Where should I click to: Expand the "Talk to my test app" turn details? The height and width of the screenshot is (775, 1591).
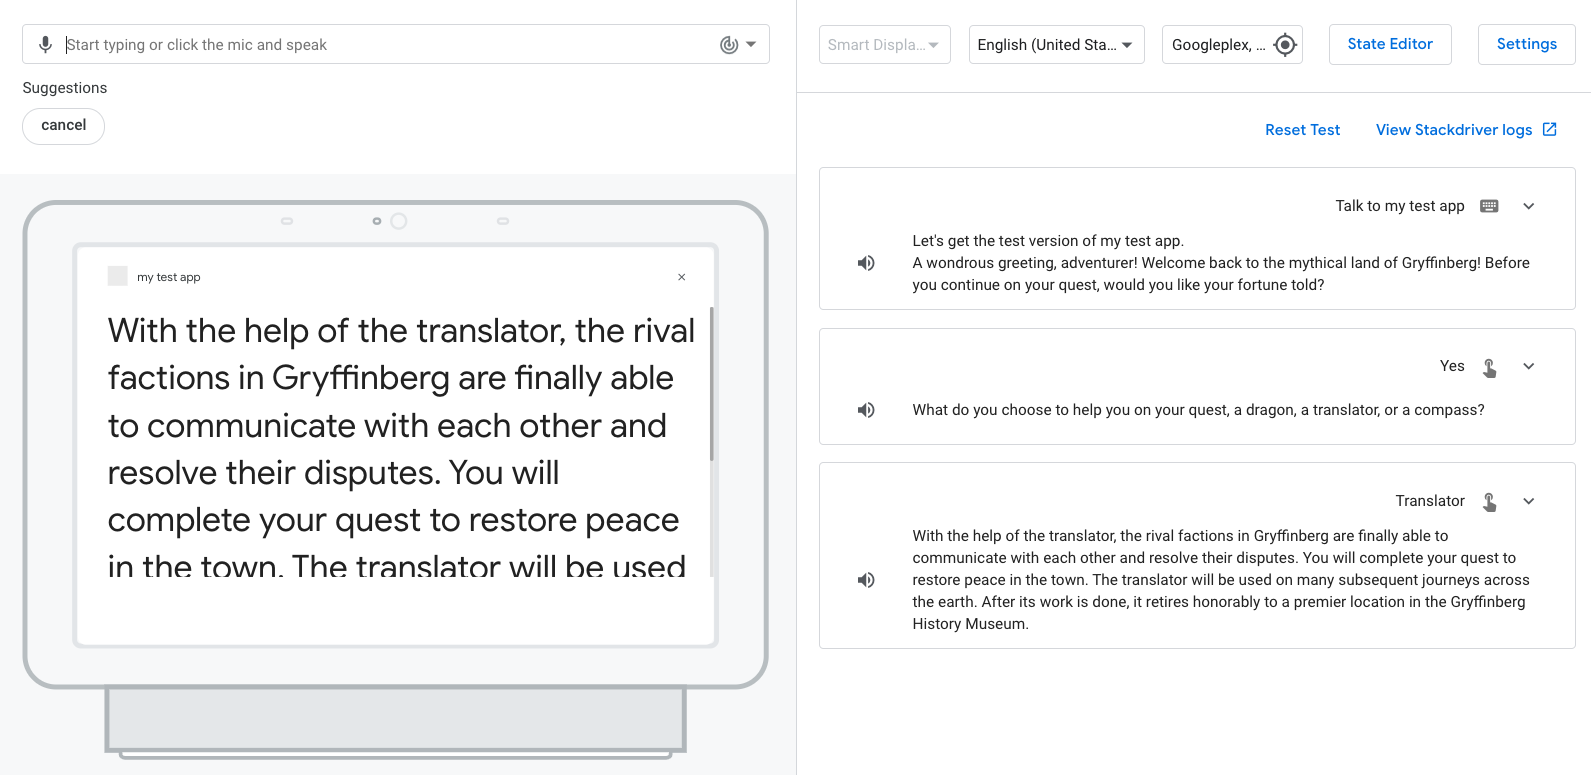coord(1528,206)
